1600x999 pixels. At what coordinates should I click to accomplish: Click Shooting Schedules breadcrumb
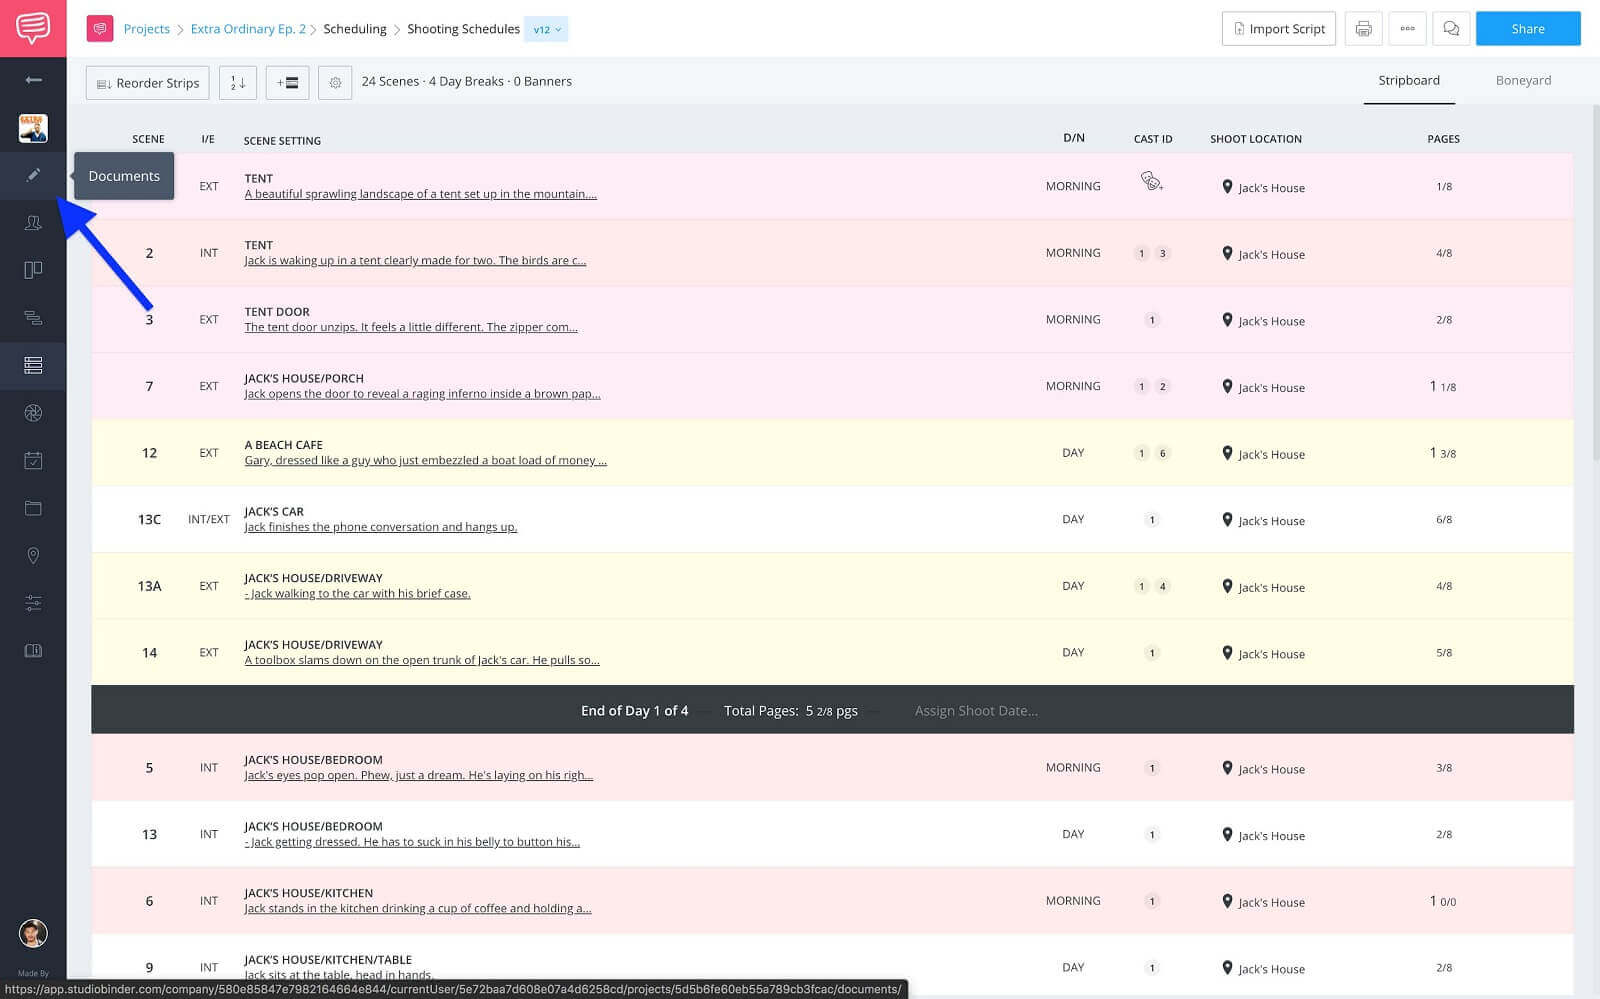coord(463,29)
